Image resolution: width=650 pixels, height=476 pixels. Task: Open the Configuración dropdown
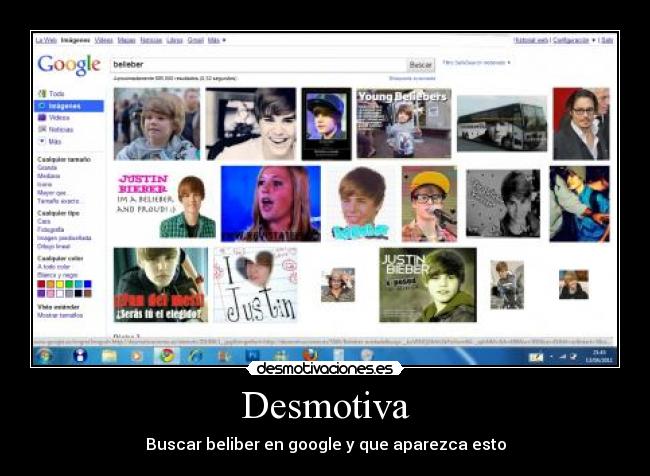tap(574, 40)
